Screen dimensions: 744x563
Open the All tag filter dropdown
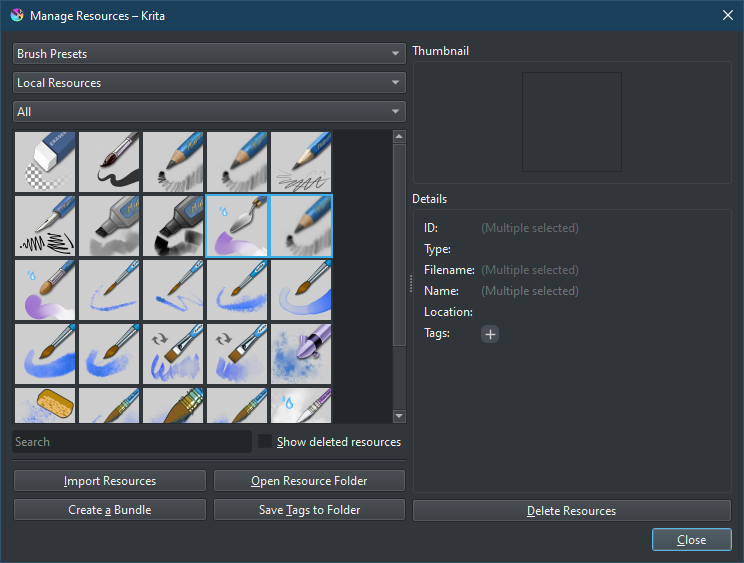[208, 112]
